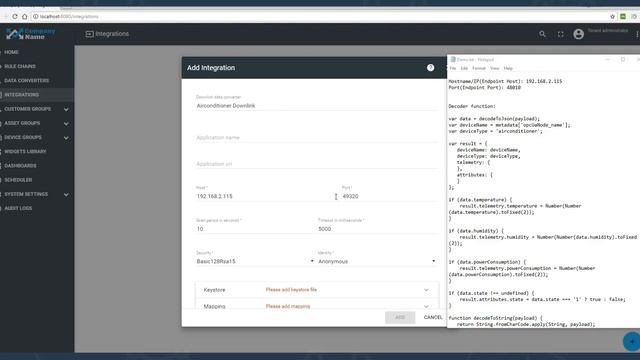Click the Application name field
The image size is (640, 360).
[x=316, y=138]
